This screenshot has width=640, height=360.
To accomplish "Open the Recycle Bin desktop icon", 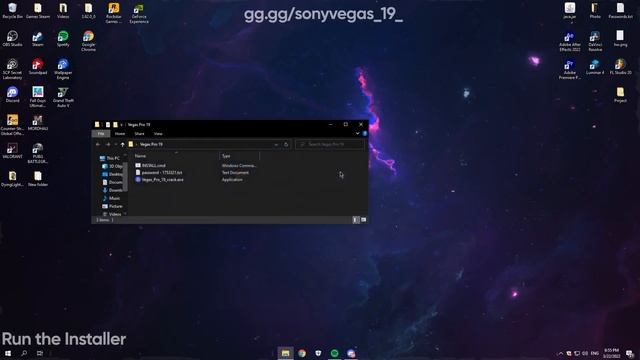I will (12, 11).
